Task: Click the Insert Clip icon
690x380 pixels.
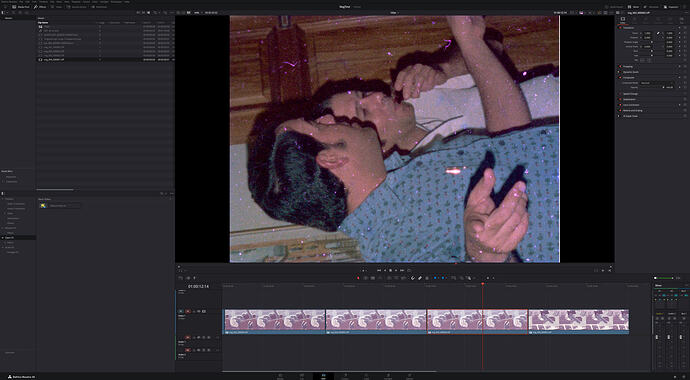Action: (x=389, y=278)
